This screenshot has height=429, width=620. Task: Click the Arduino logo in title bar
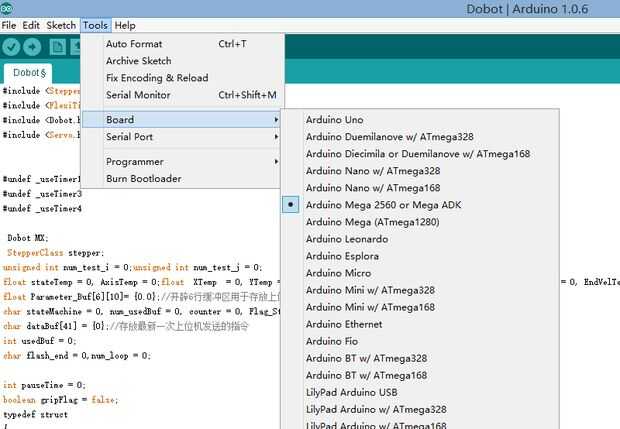[x=6, y=8]
